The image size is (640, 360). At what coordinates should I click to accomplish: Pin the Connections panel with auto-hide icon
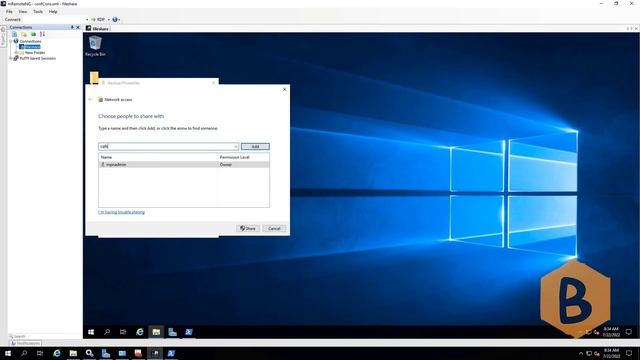[x=72, y=27]
